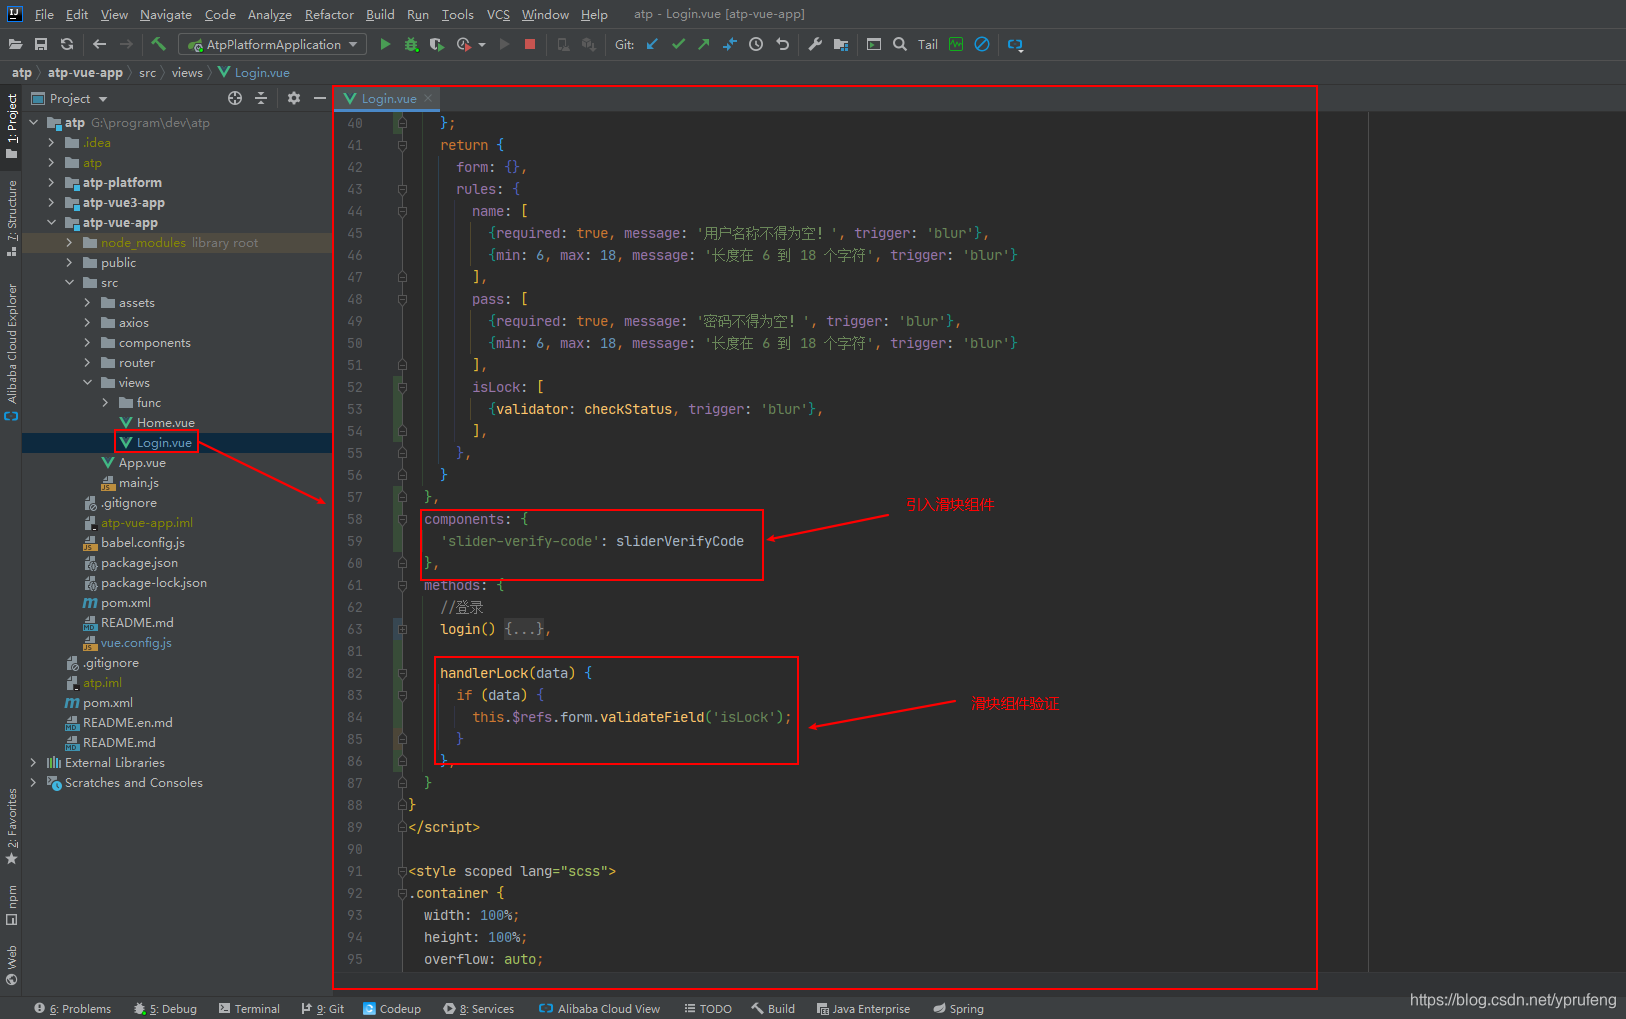Open the AtpPlatformApplication run configuration dropdown
The image size is (1626, 1019).
[x=273, y=44]
